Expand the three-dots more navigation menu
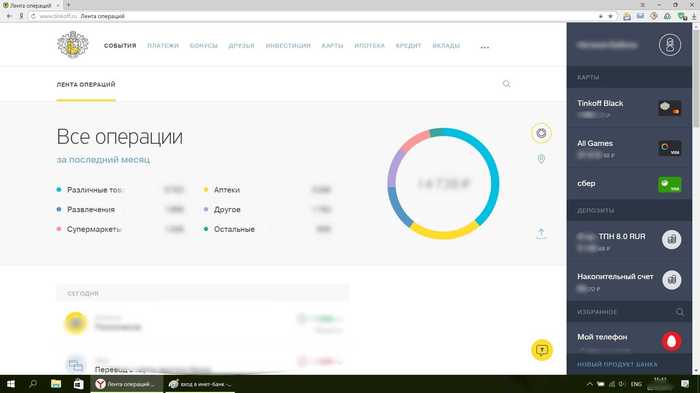Viewport: 700px width, 393px height. [485, 46]
